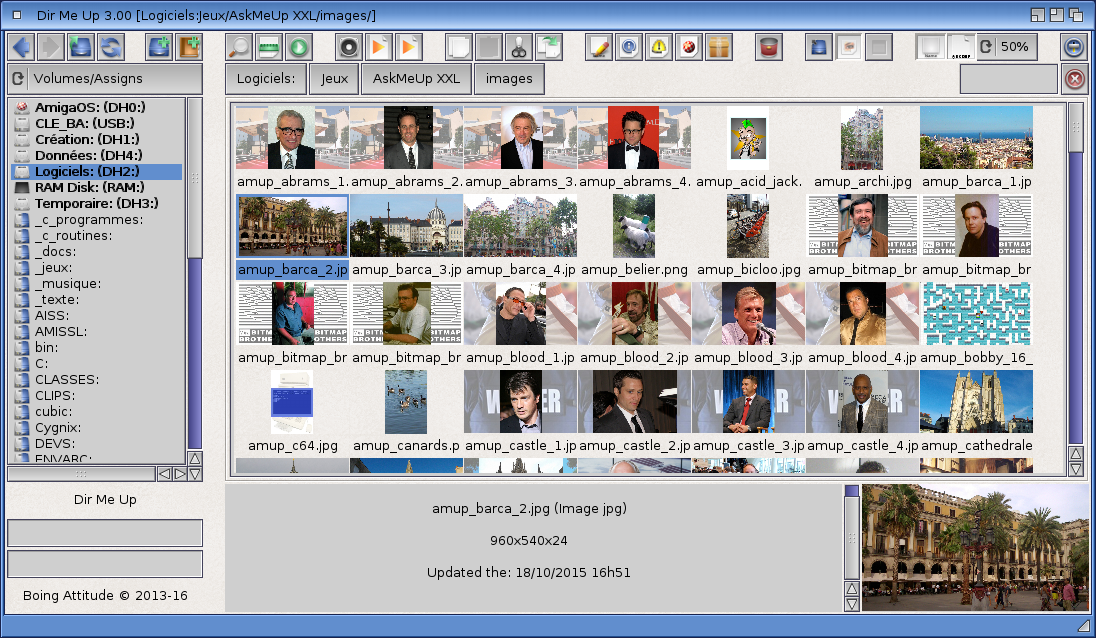This screenshot has width=1096, height=638.
Task: Click the Logiciels: root button
Action: coord(265,79)
